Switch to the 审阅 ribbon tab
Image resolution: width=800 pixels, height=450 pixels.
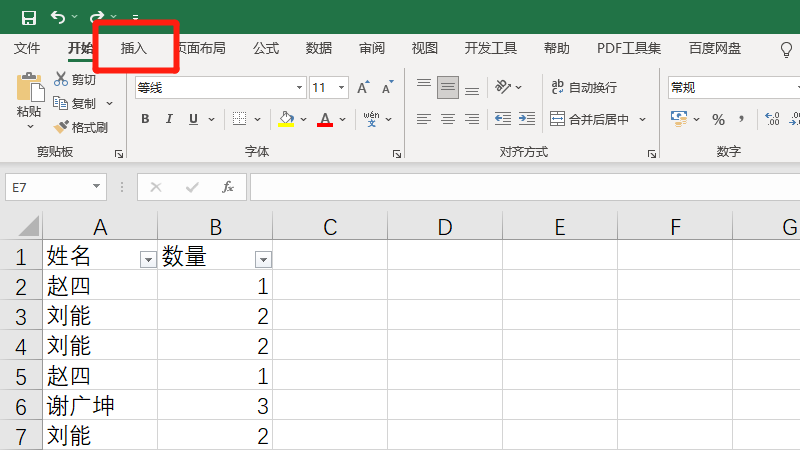(371, 48)
